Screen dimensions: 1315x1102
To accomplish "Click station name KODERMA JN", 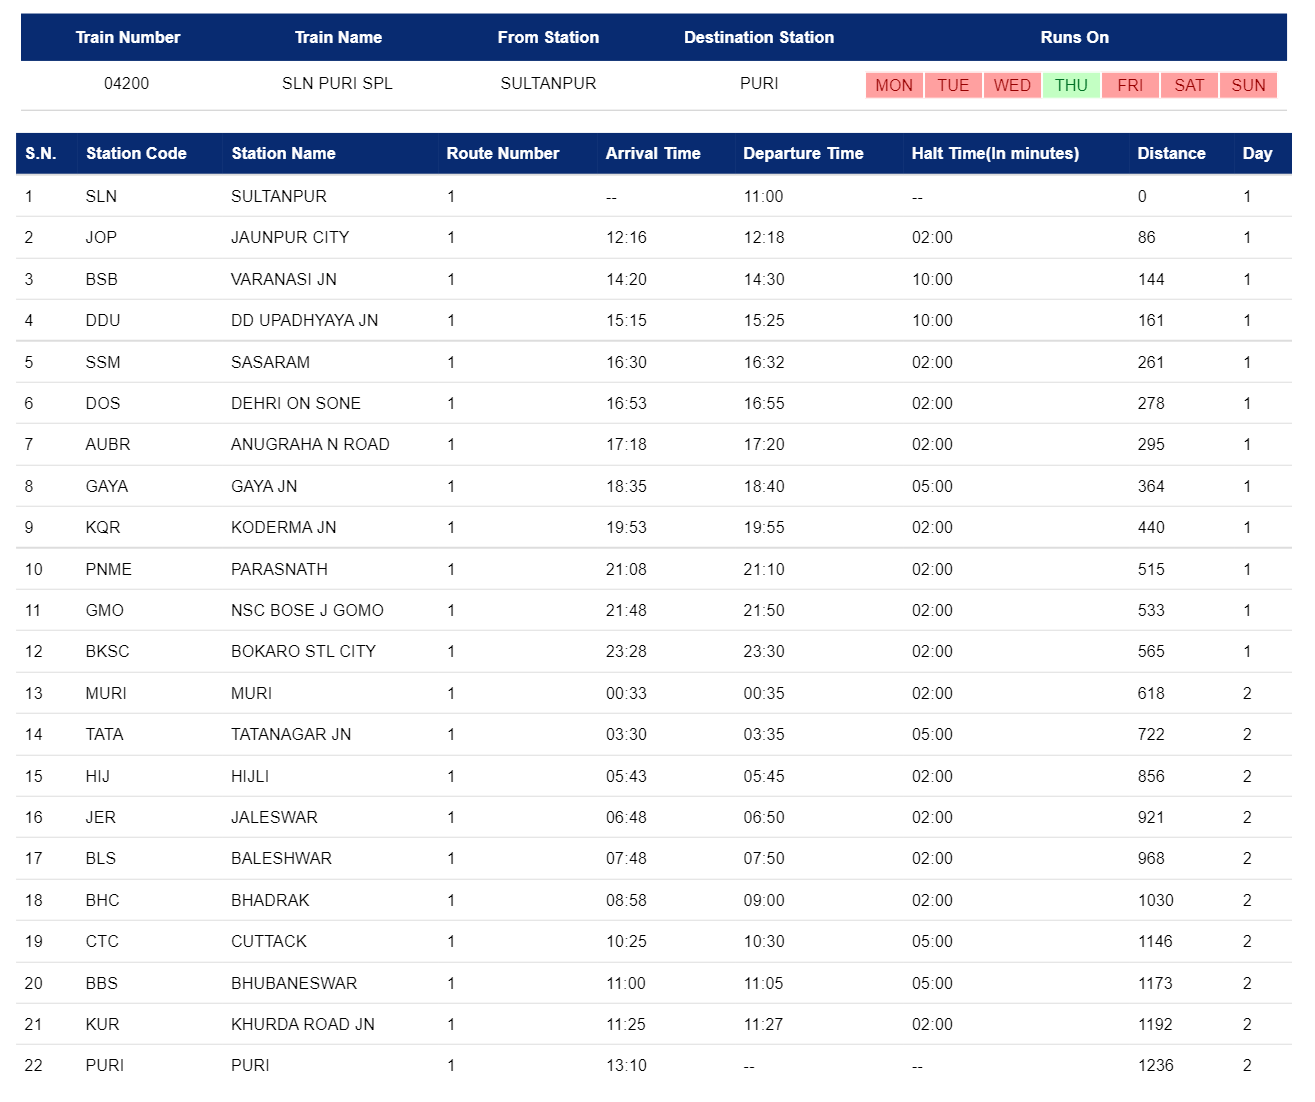I will coord(284,527).
